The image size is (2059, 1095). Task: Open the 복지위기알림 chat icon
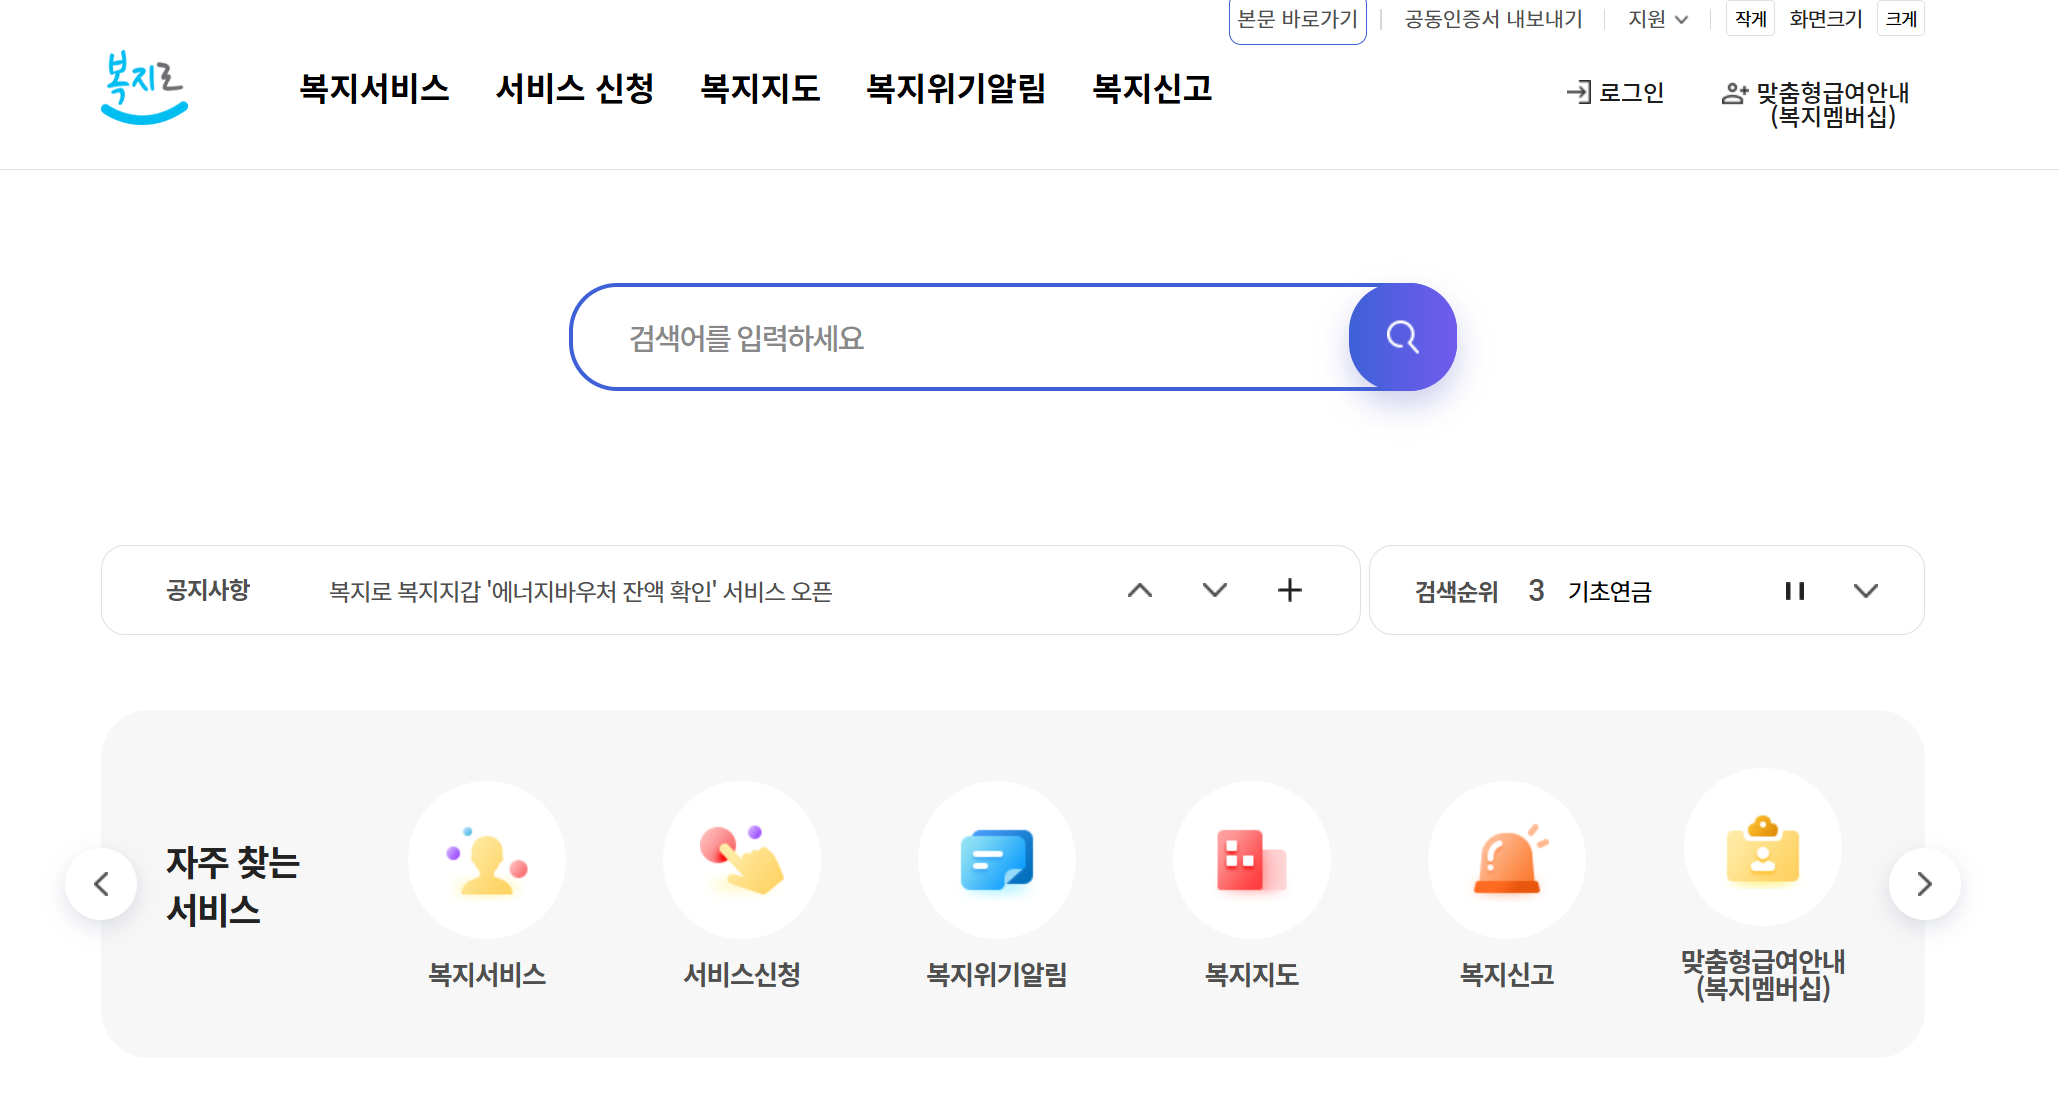pos(997,860)
